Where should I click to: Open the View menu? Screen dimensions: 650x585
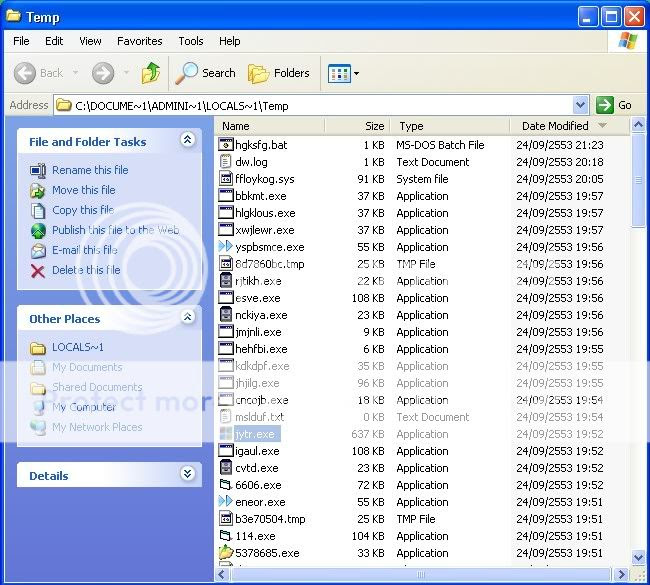[90, 41]
